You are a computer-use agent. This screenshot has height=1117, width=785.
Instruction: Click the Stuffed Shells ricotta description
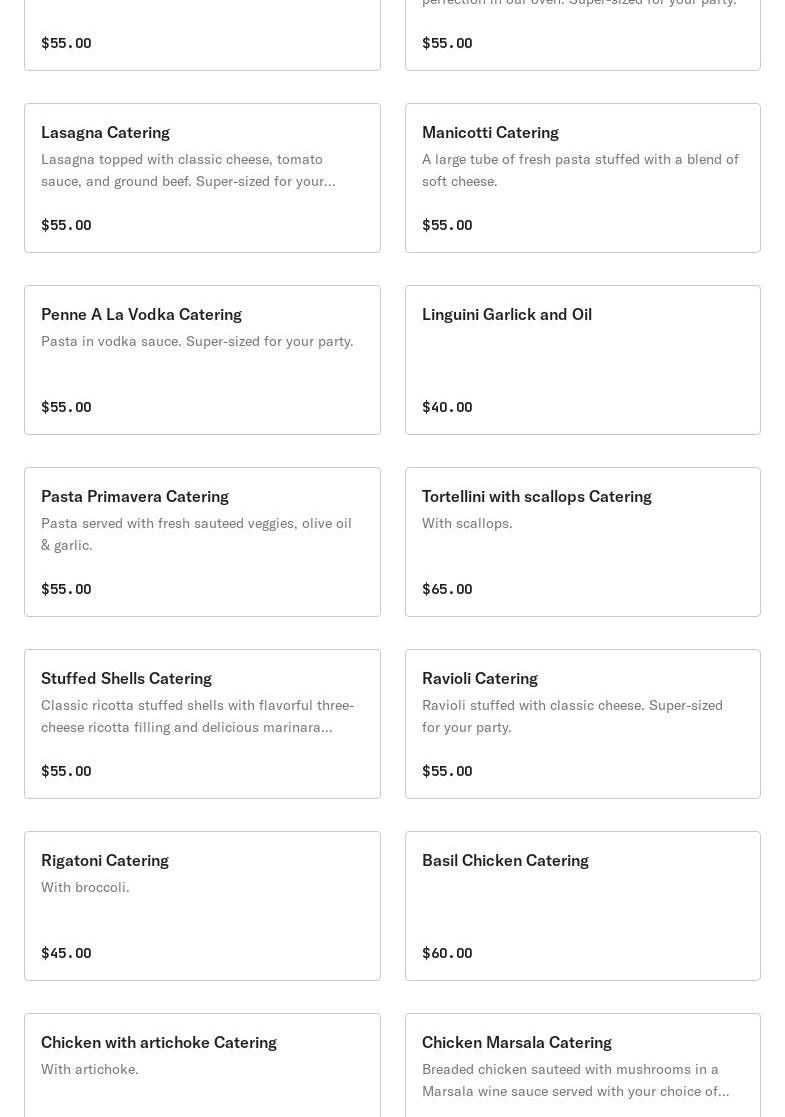coord(197,716)
